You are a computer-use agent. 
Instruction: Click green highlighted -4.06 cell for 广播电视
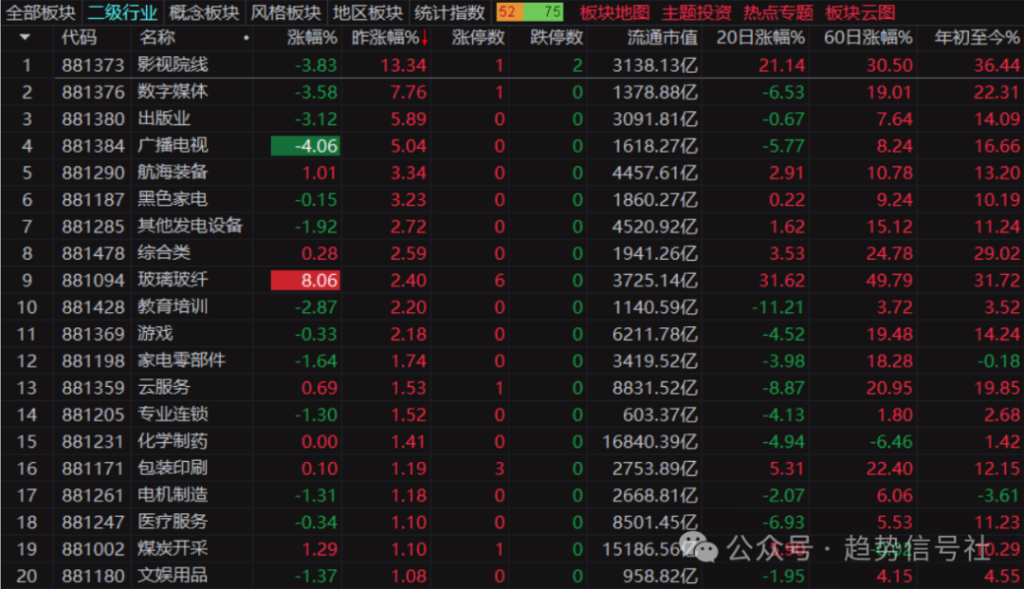point(306,146)
